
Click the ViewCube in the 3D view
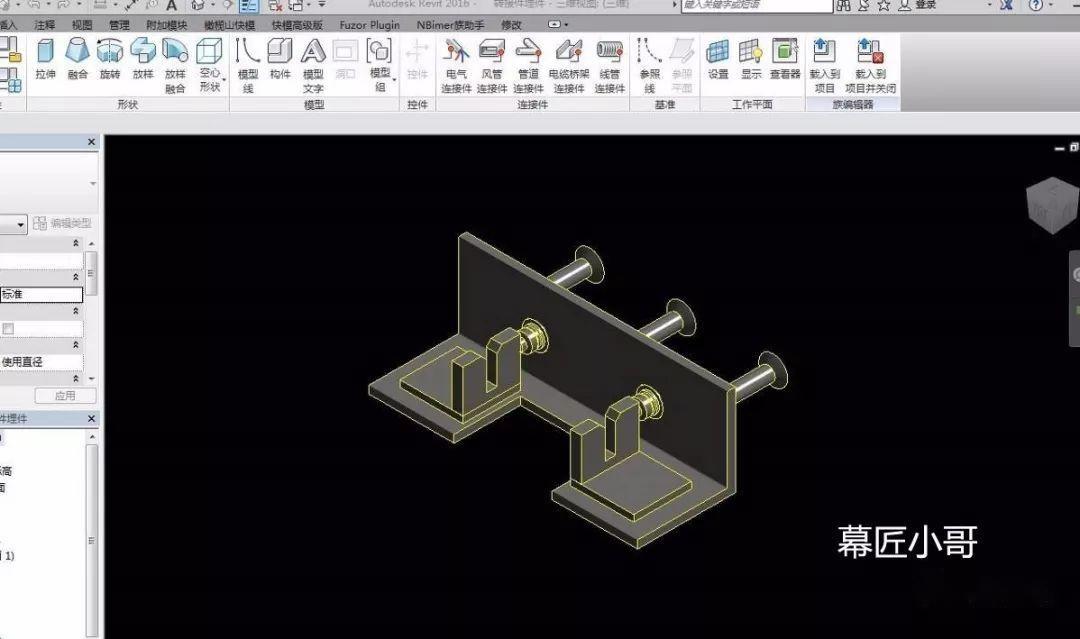(x=1051, y=205)
